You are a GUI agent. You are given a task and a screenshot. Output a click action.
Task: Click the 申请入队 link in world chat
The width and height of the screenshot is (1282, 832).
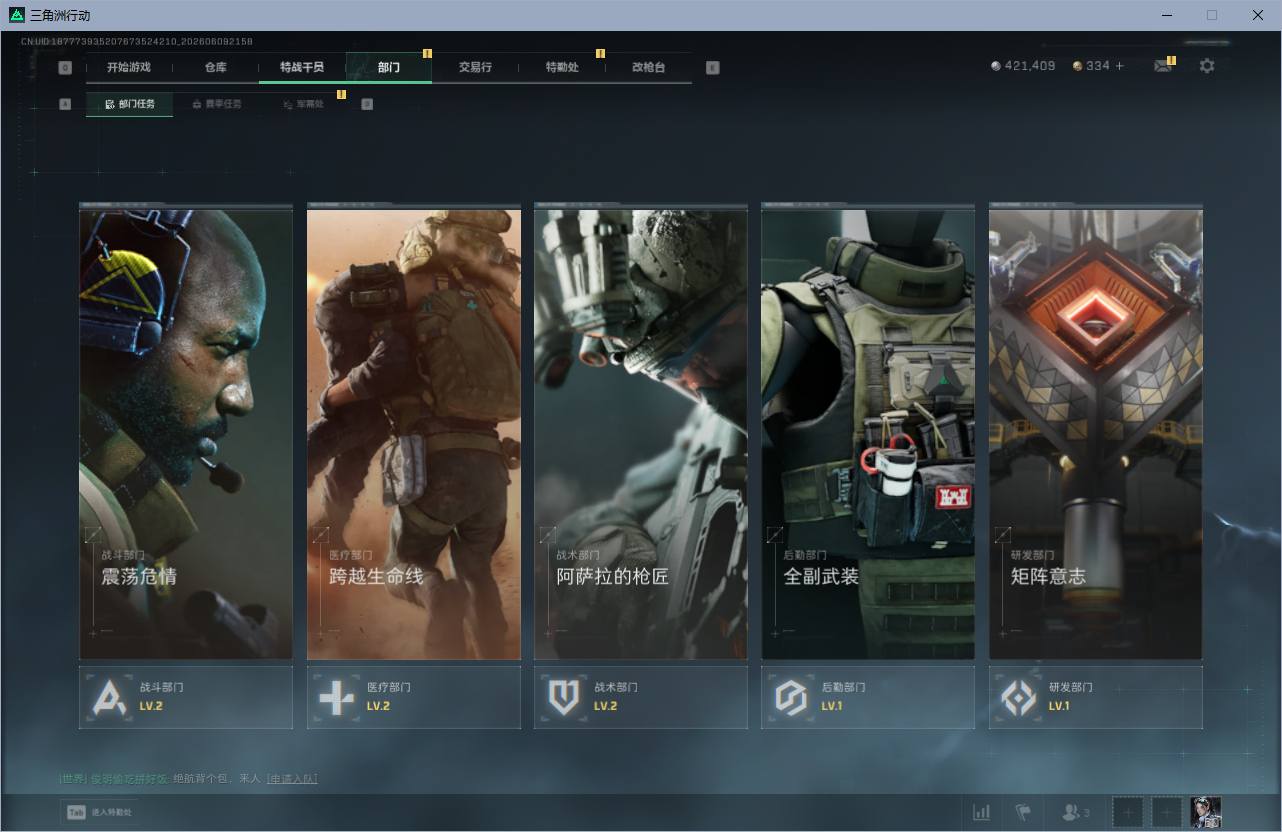point(292,779)
